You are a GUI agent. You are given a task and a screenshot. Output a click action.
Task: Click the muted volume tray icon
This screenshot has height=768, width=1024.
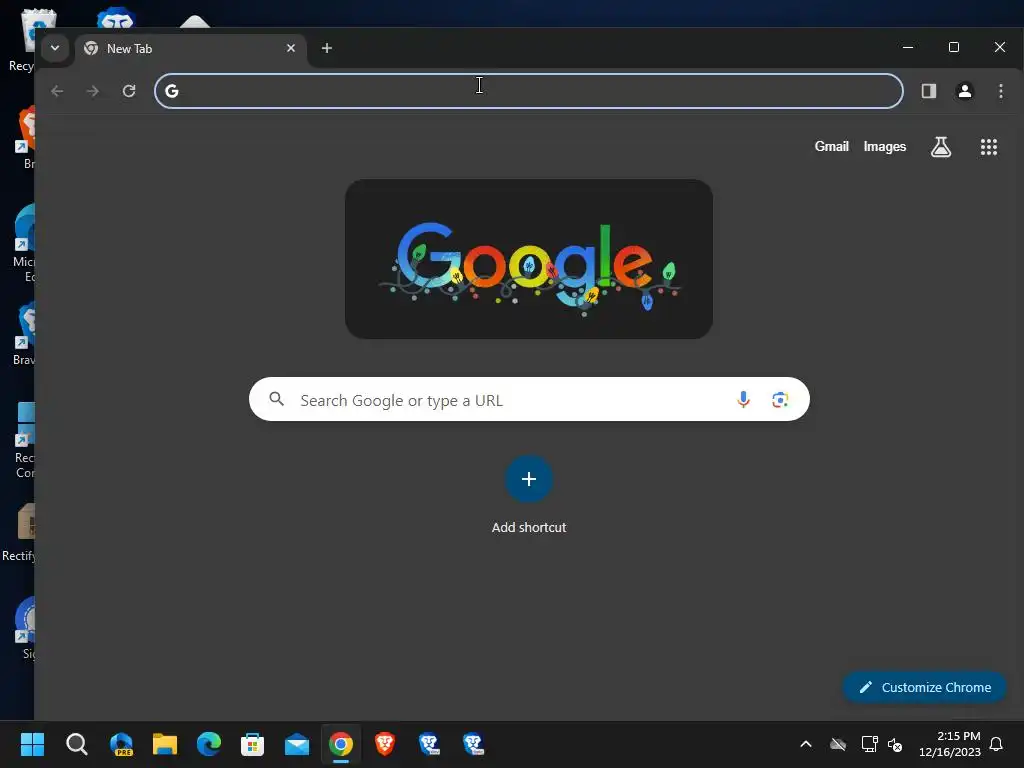click(895, 744)
